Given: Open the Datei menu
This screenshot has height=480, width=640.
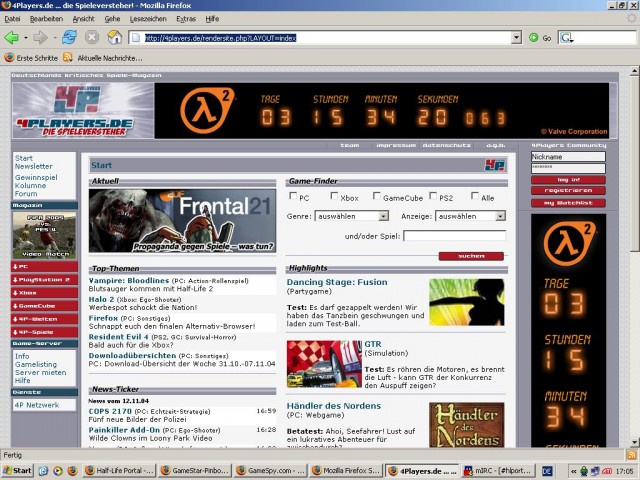Looking at the screenshot, I should point(12,19).
